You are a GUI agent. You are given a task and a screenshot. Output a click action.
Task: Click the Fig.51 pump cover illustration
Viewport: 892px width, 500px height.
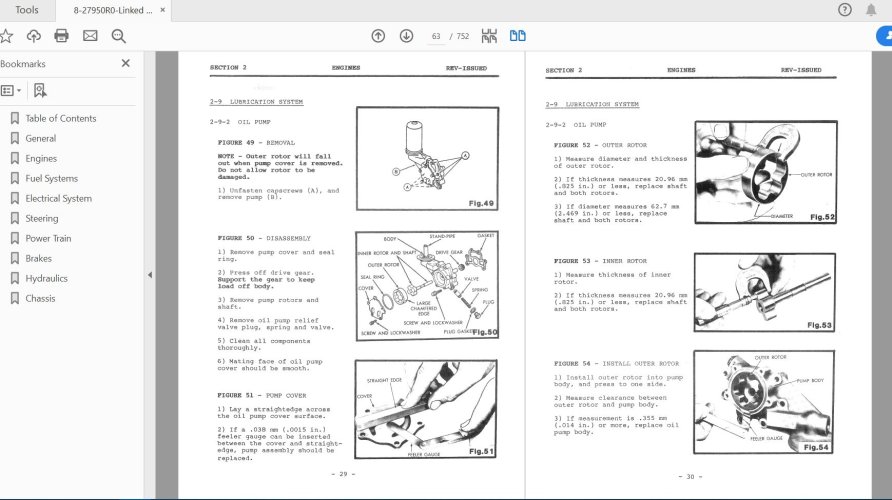coord(426,409)
